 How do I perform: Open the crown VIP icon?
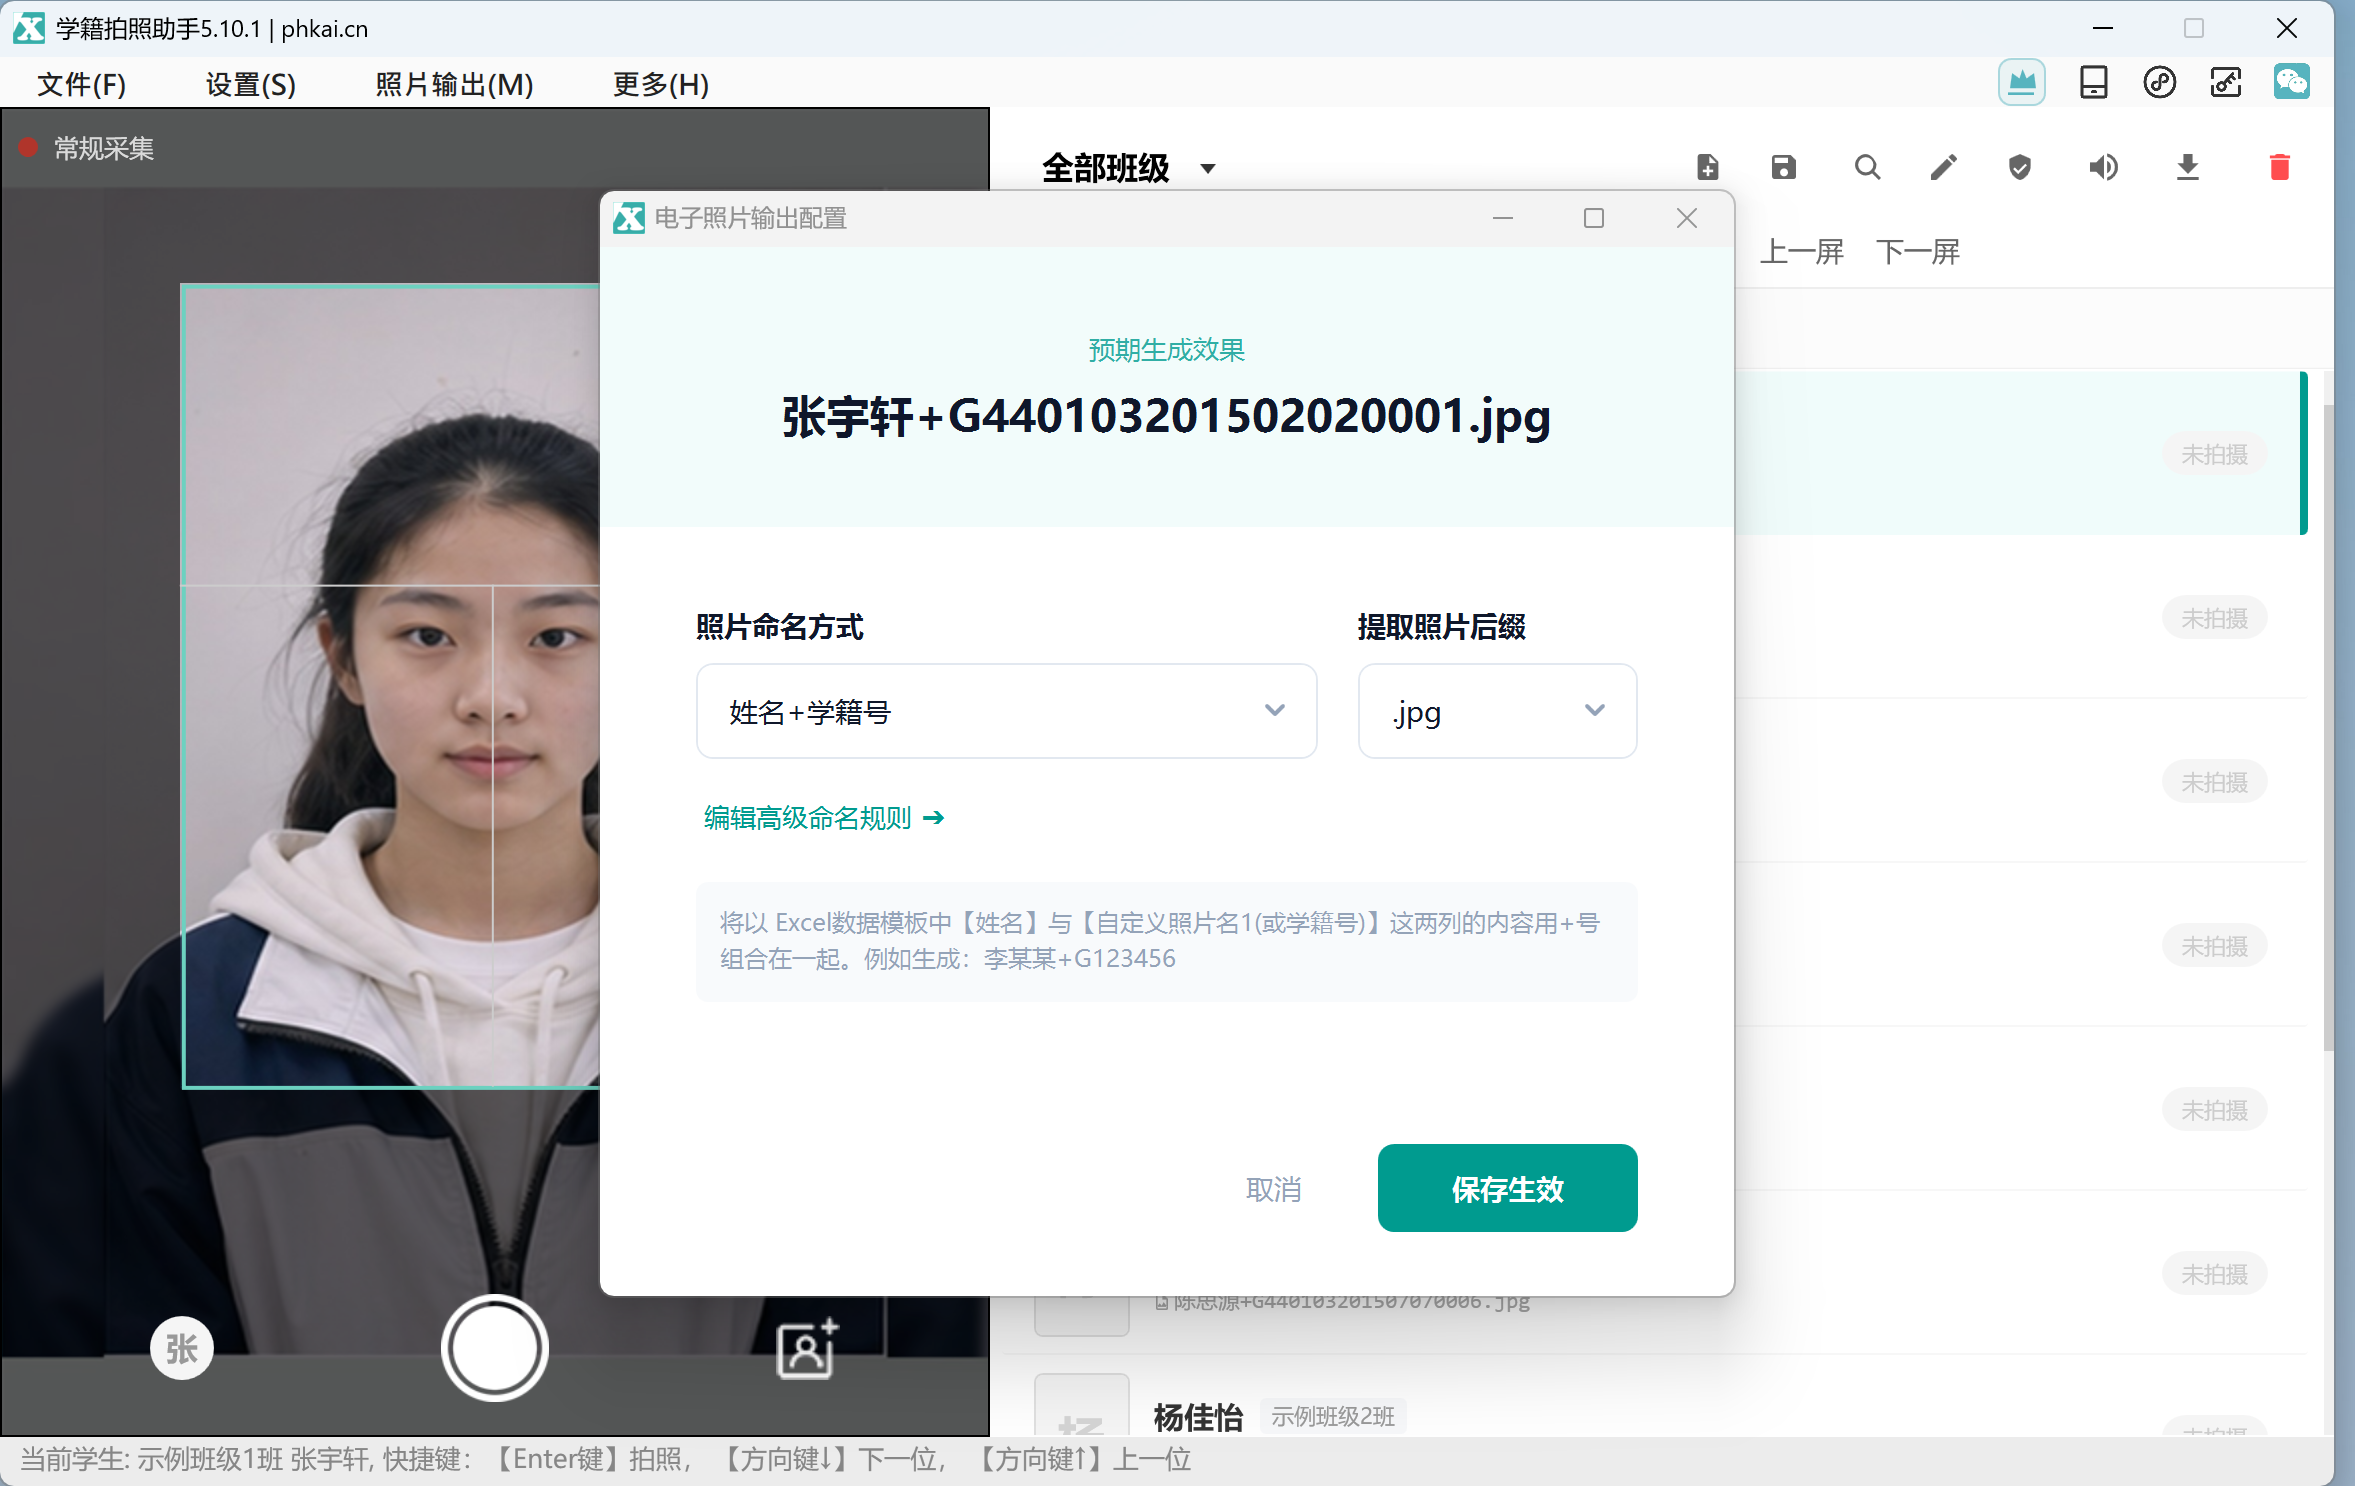tap(2021, 82)
